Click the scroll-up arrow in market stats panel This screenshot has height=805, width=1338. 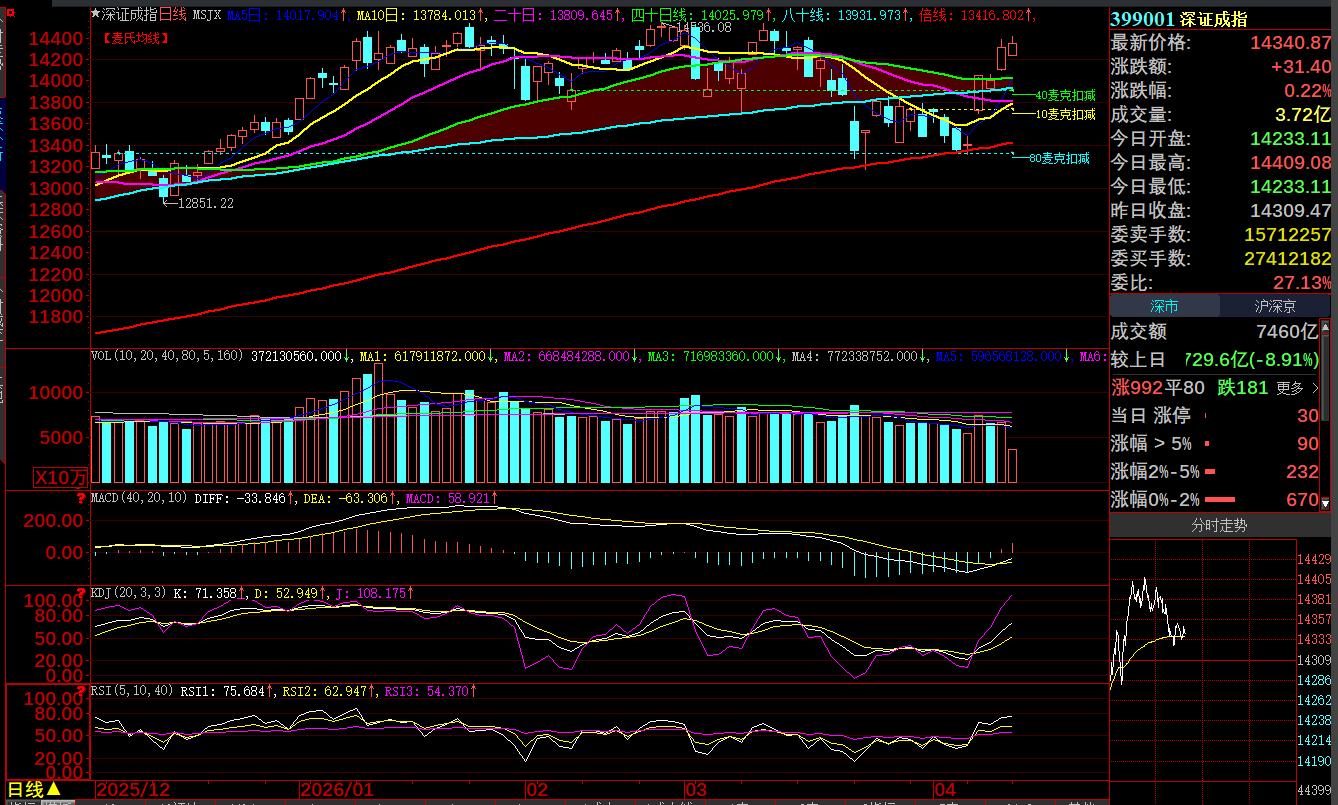tap(1326, 325)
